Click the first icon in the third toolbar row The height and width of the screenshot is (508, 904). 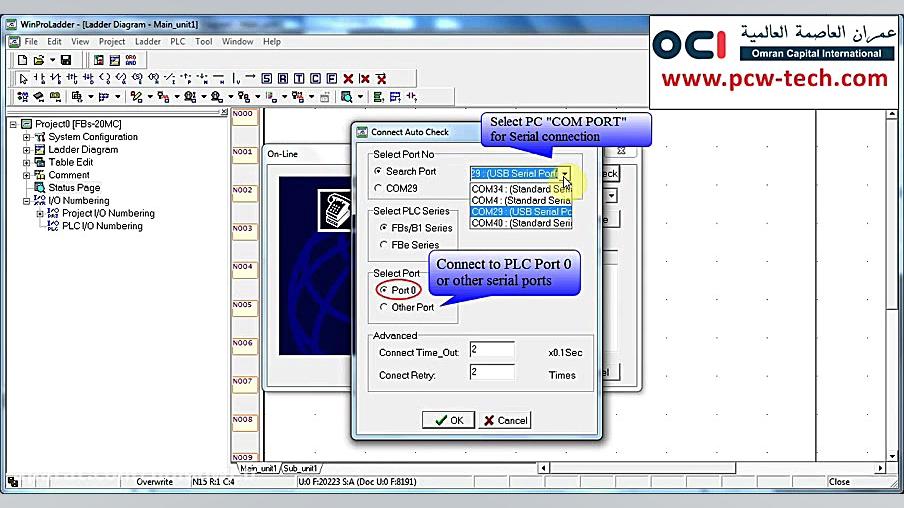(22, 97)
